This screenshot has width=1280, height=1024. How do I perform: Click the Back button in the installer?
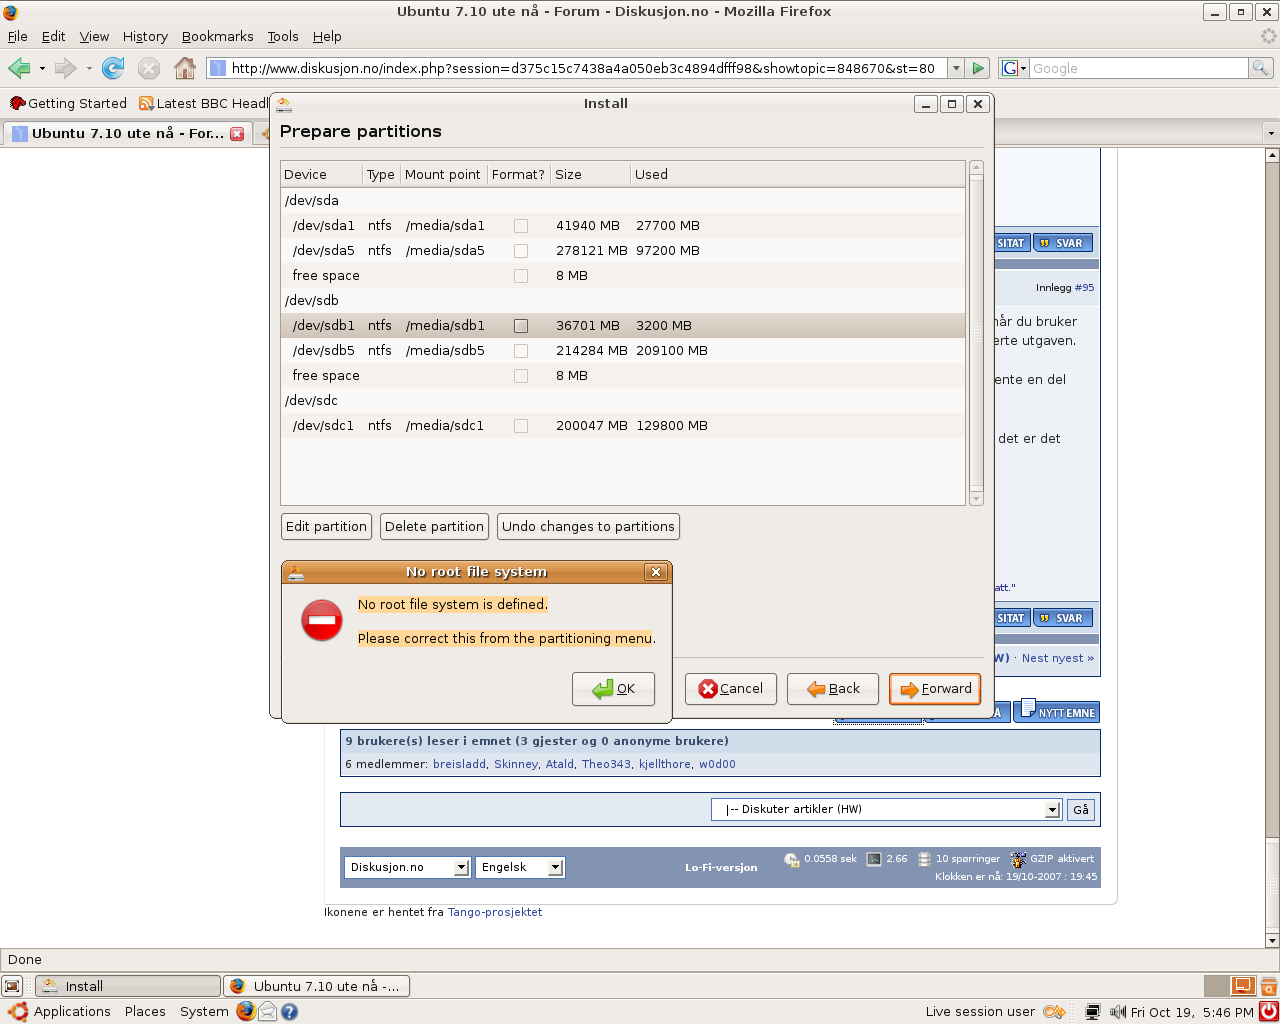click(833, 689)
